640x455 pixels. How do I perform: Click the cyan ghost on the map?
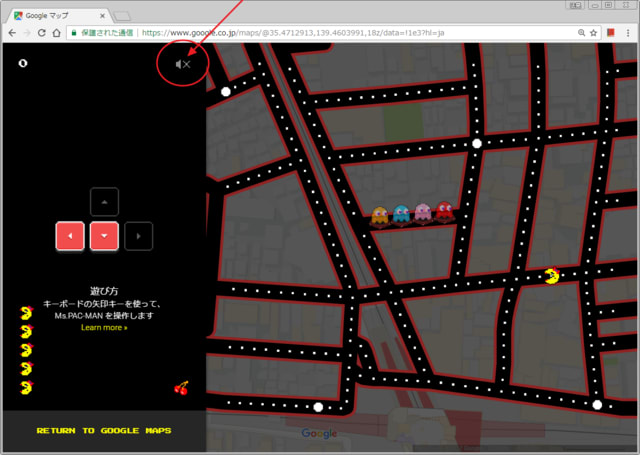click(x=402, y=214)
